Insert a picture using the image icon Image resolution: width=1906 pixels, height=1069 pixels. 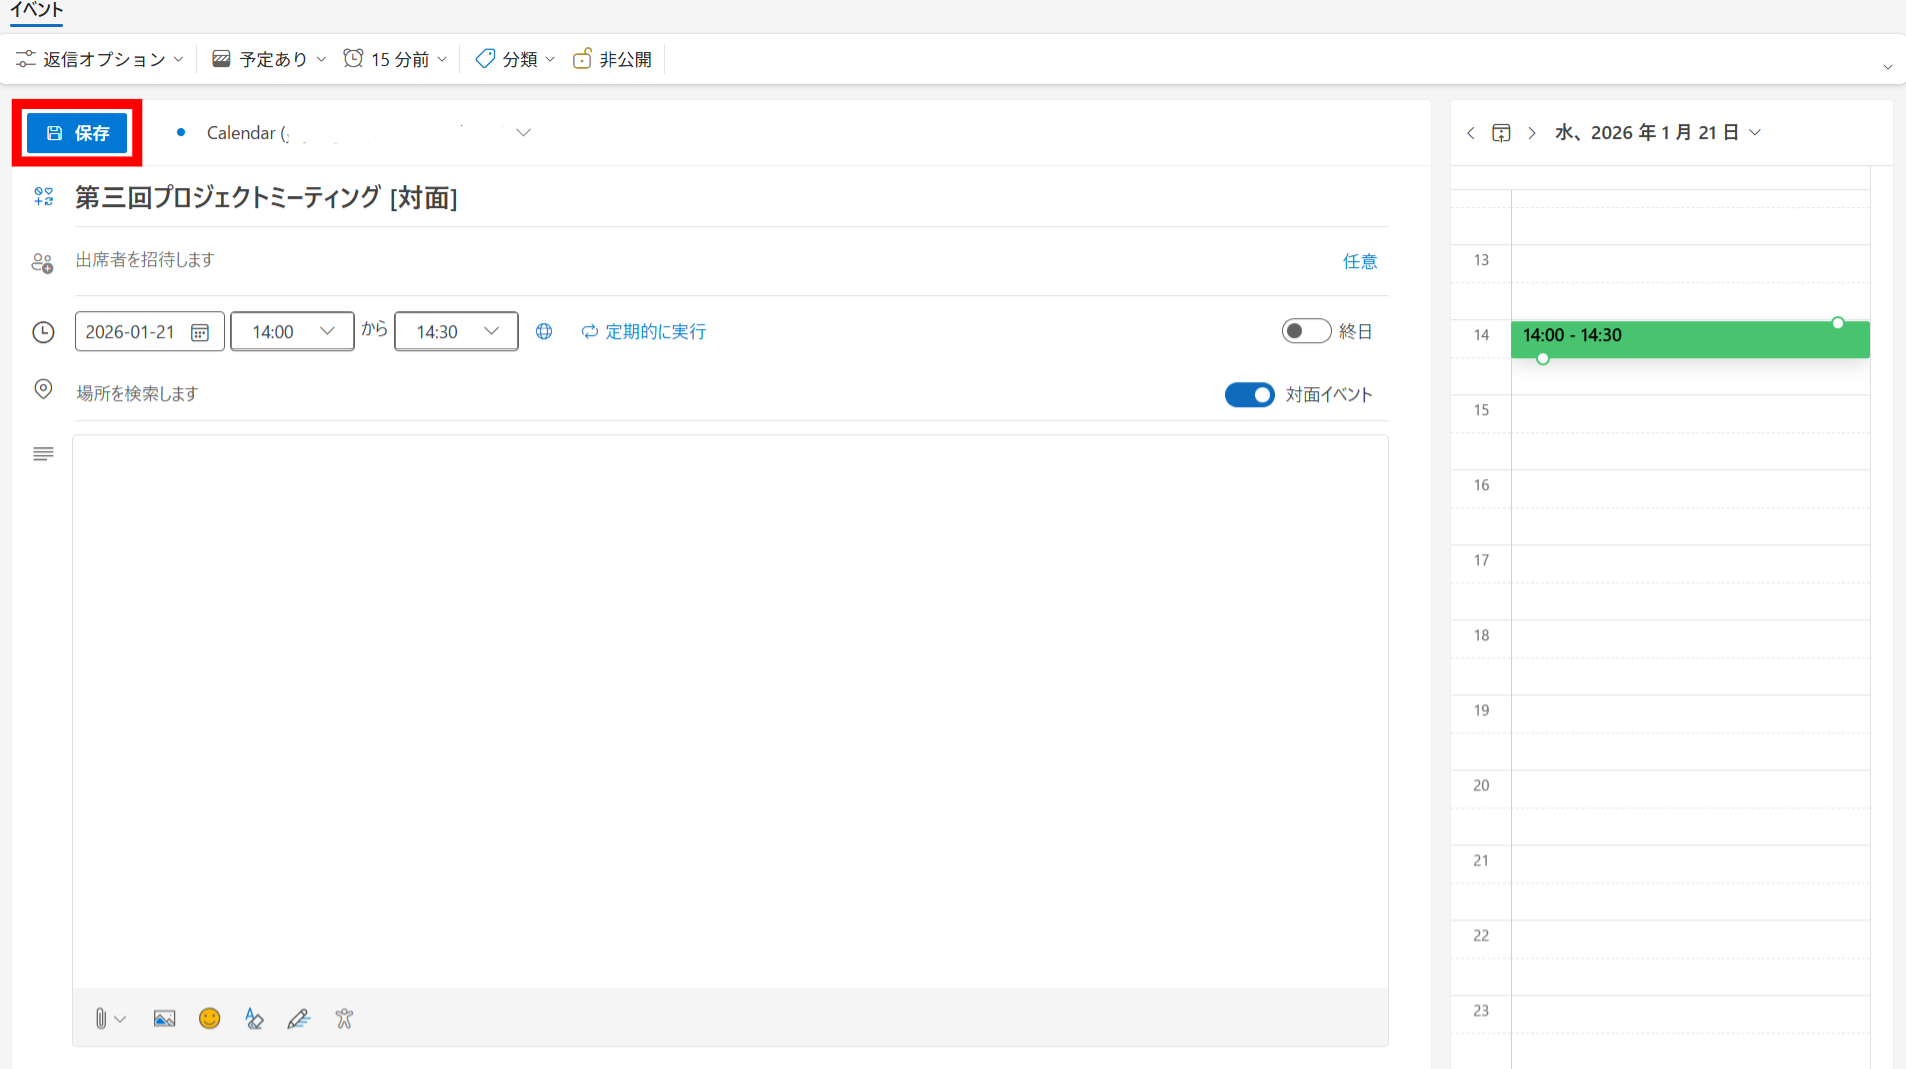[x=164, y=1018]
